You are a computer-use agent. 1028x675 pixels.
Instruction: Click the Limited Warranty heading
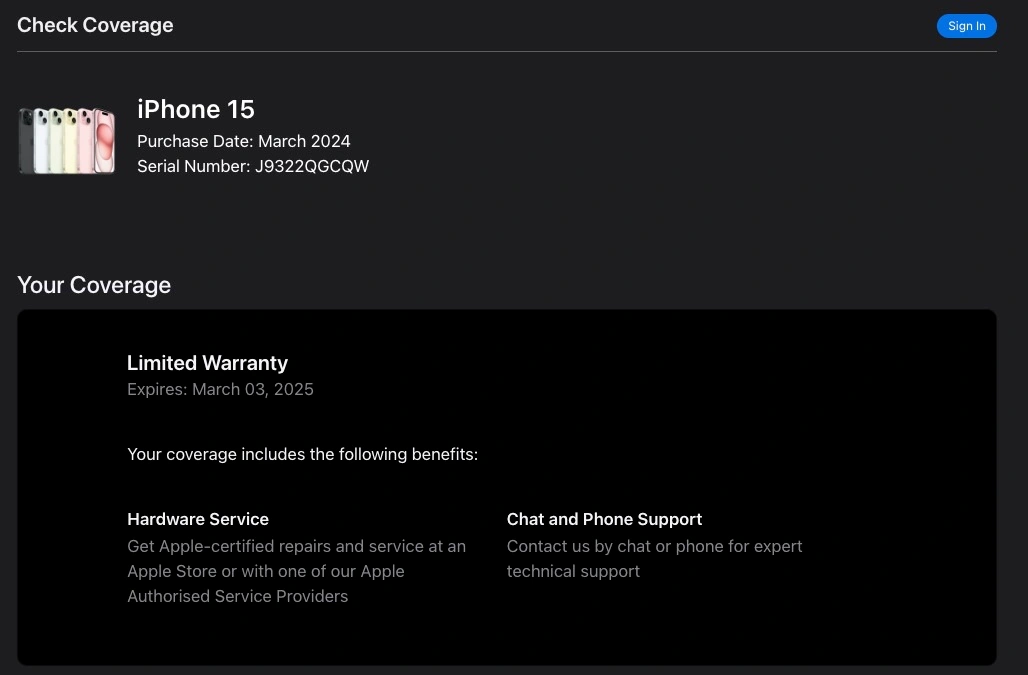tap(207, 363)
